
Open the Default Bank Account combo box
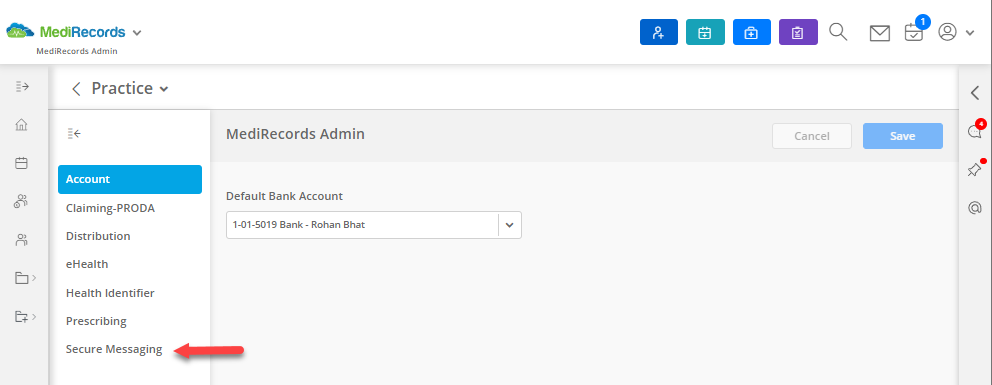point(373,224)
